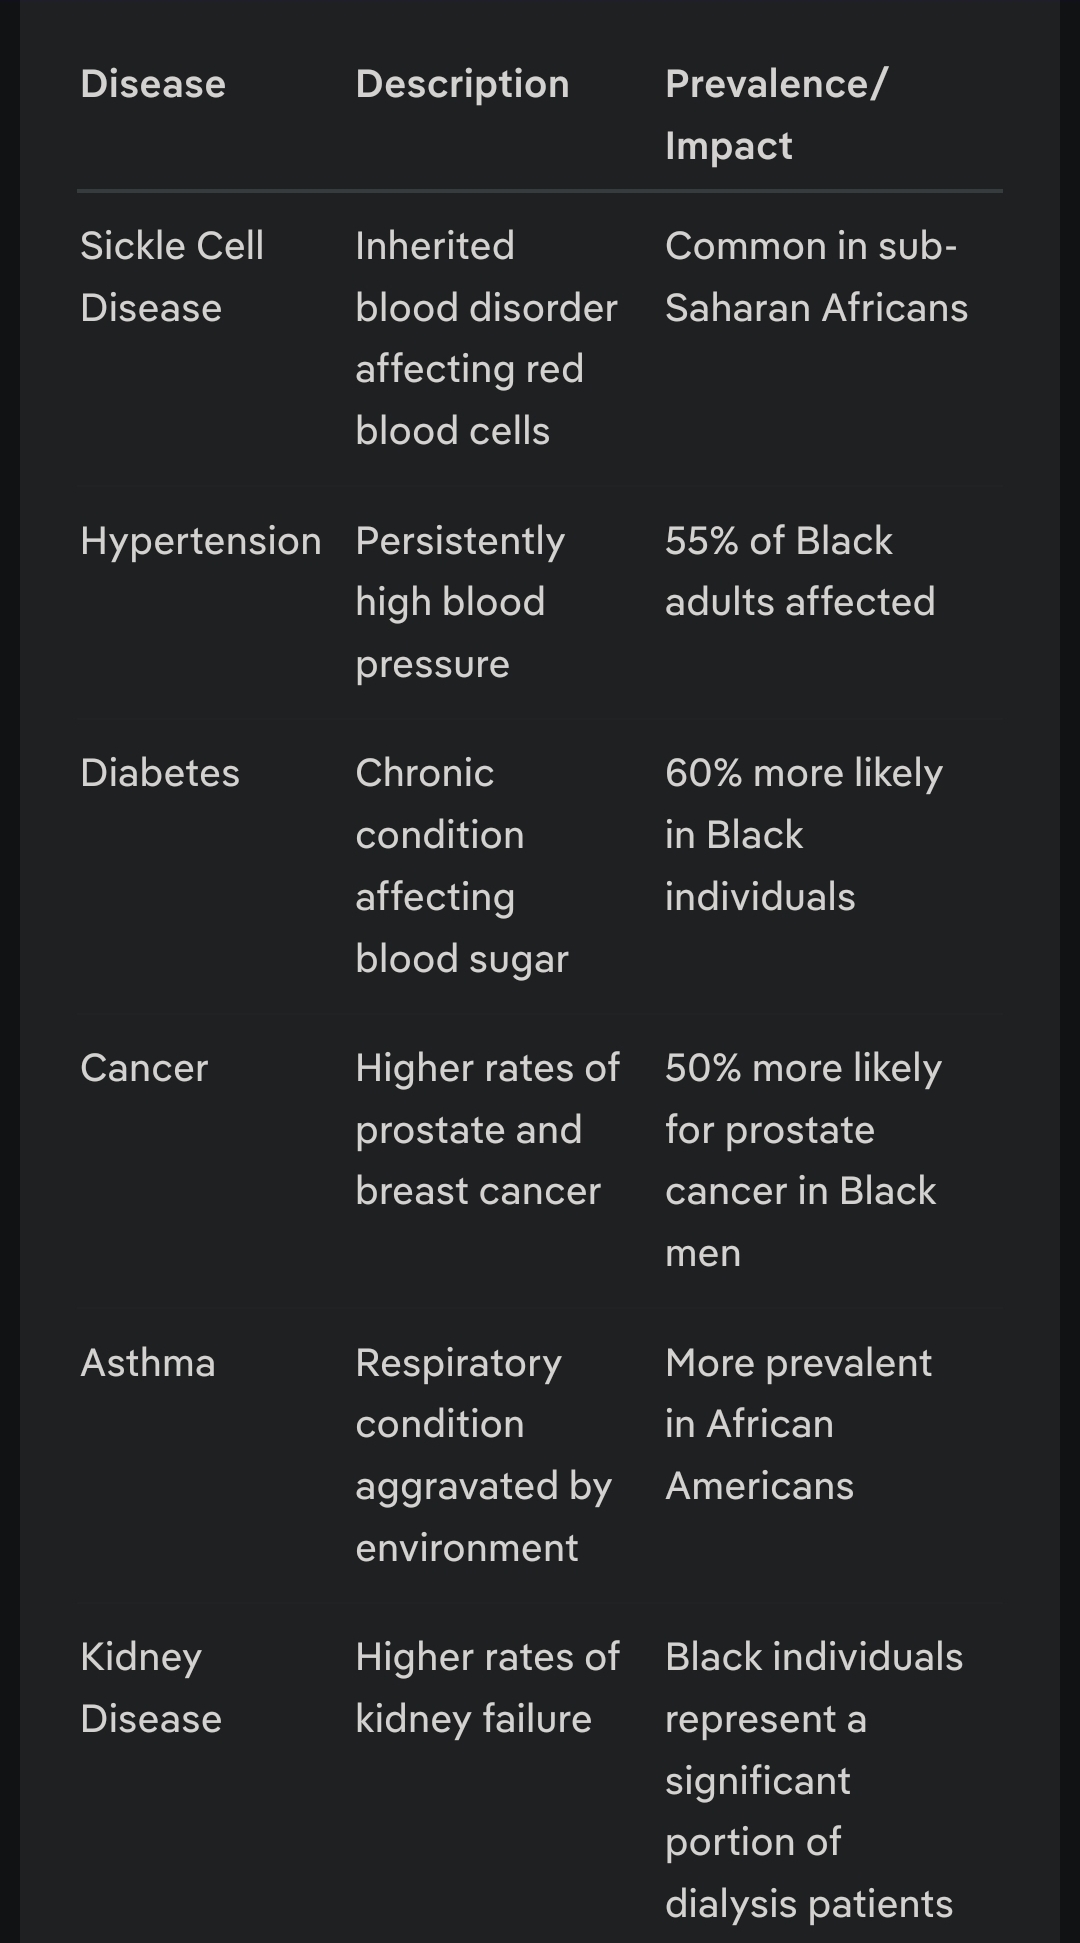Select the Hypertension row label
The height and width of the screenshot is (1943, 1080).
[x=201, y=541]
